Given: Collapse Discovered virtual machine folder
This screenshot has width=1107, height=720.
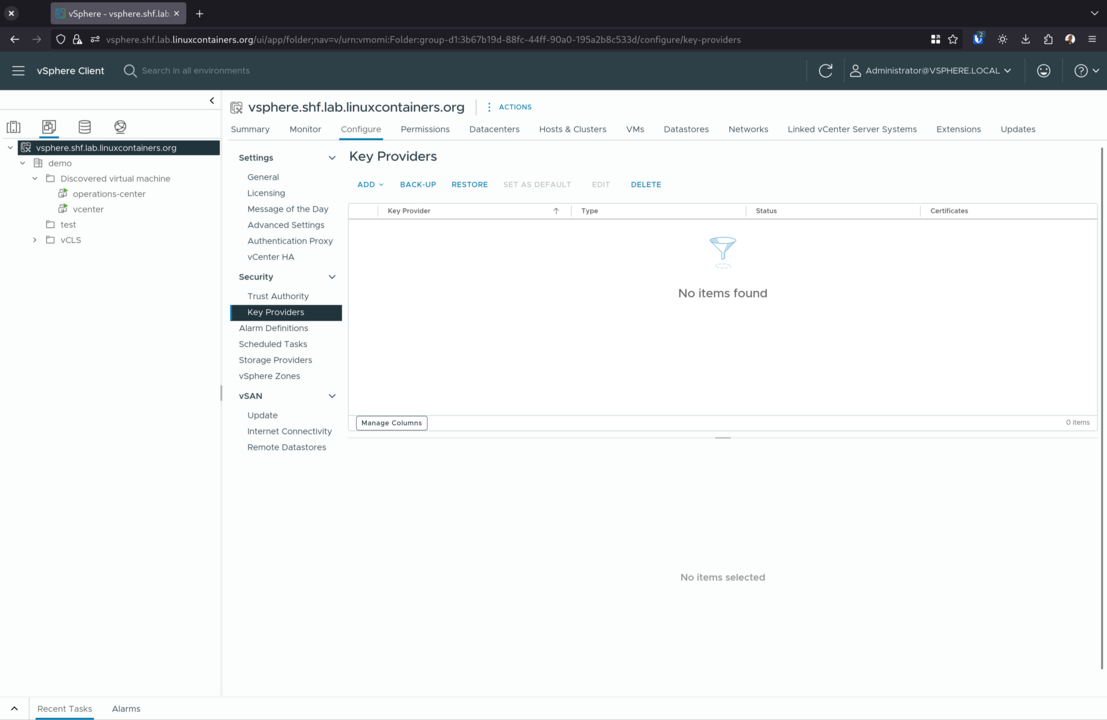Looking at the screenshot, I should point(35,179).
